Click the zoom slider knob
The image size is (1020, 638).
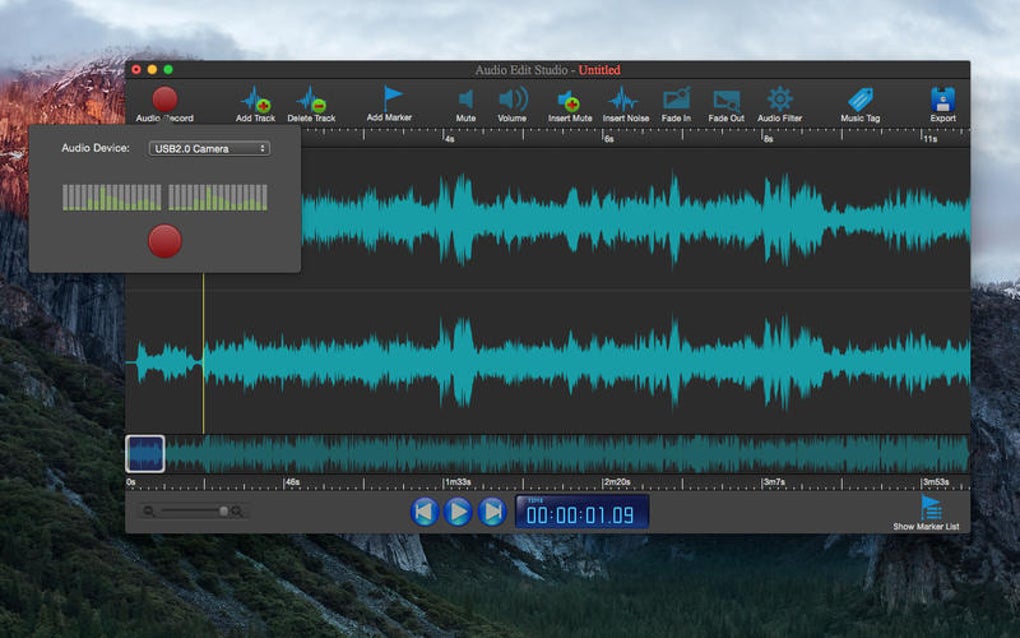pyautogui.click(x=223, y=511)
